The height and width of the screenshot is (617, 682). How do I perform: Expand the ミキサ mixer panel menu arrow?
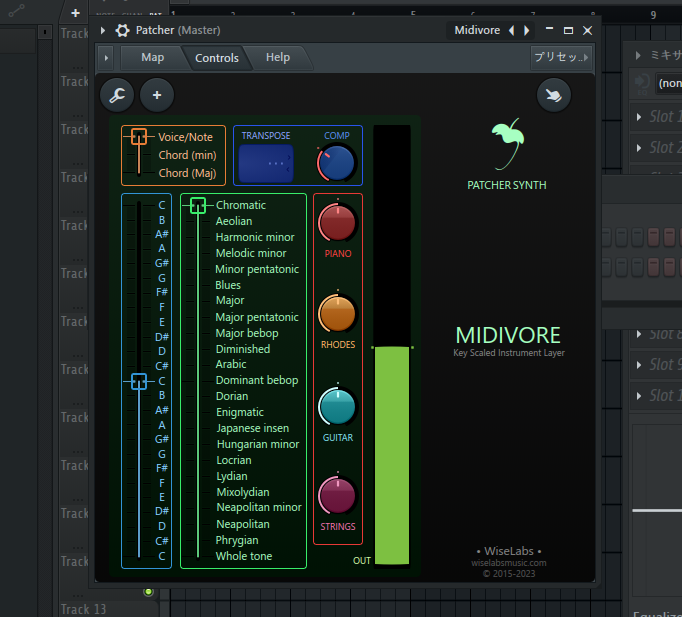pos(638,55)
